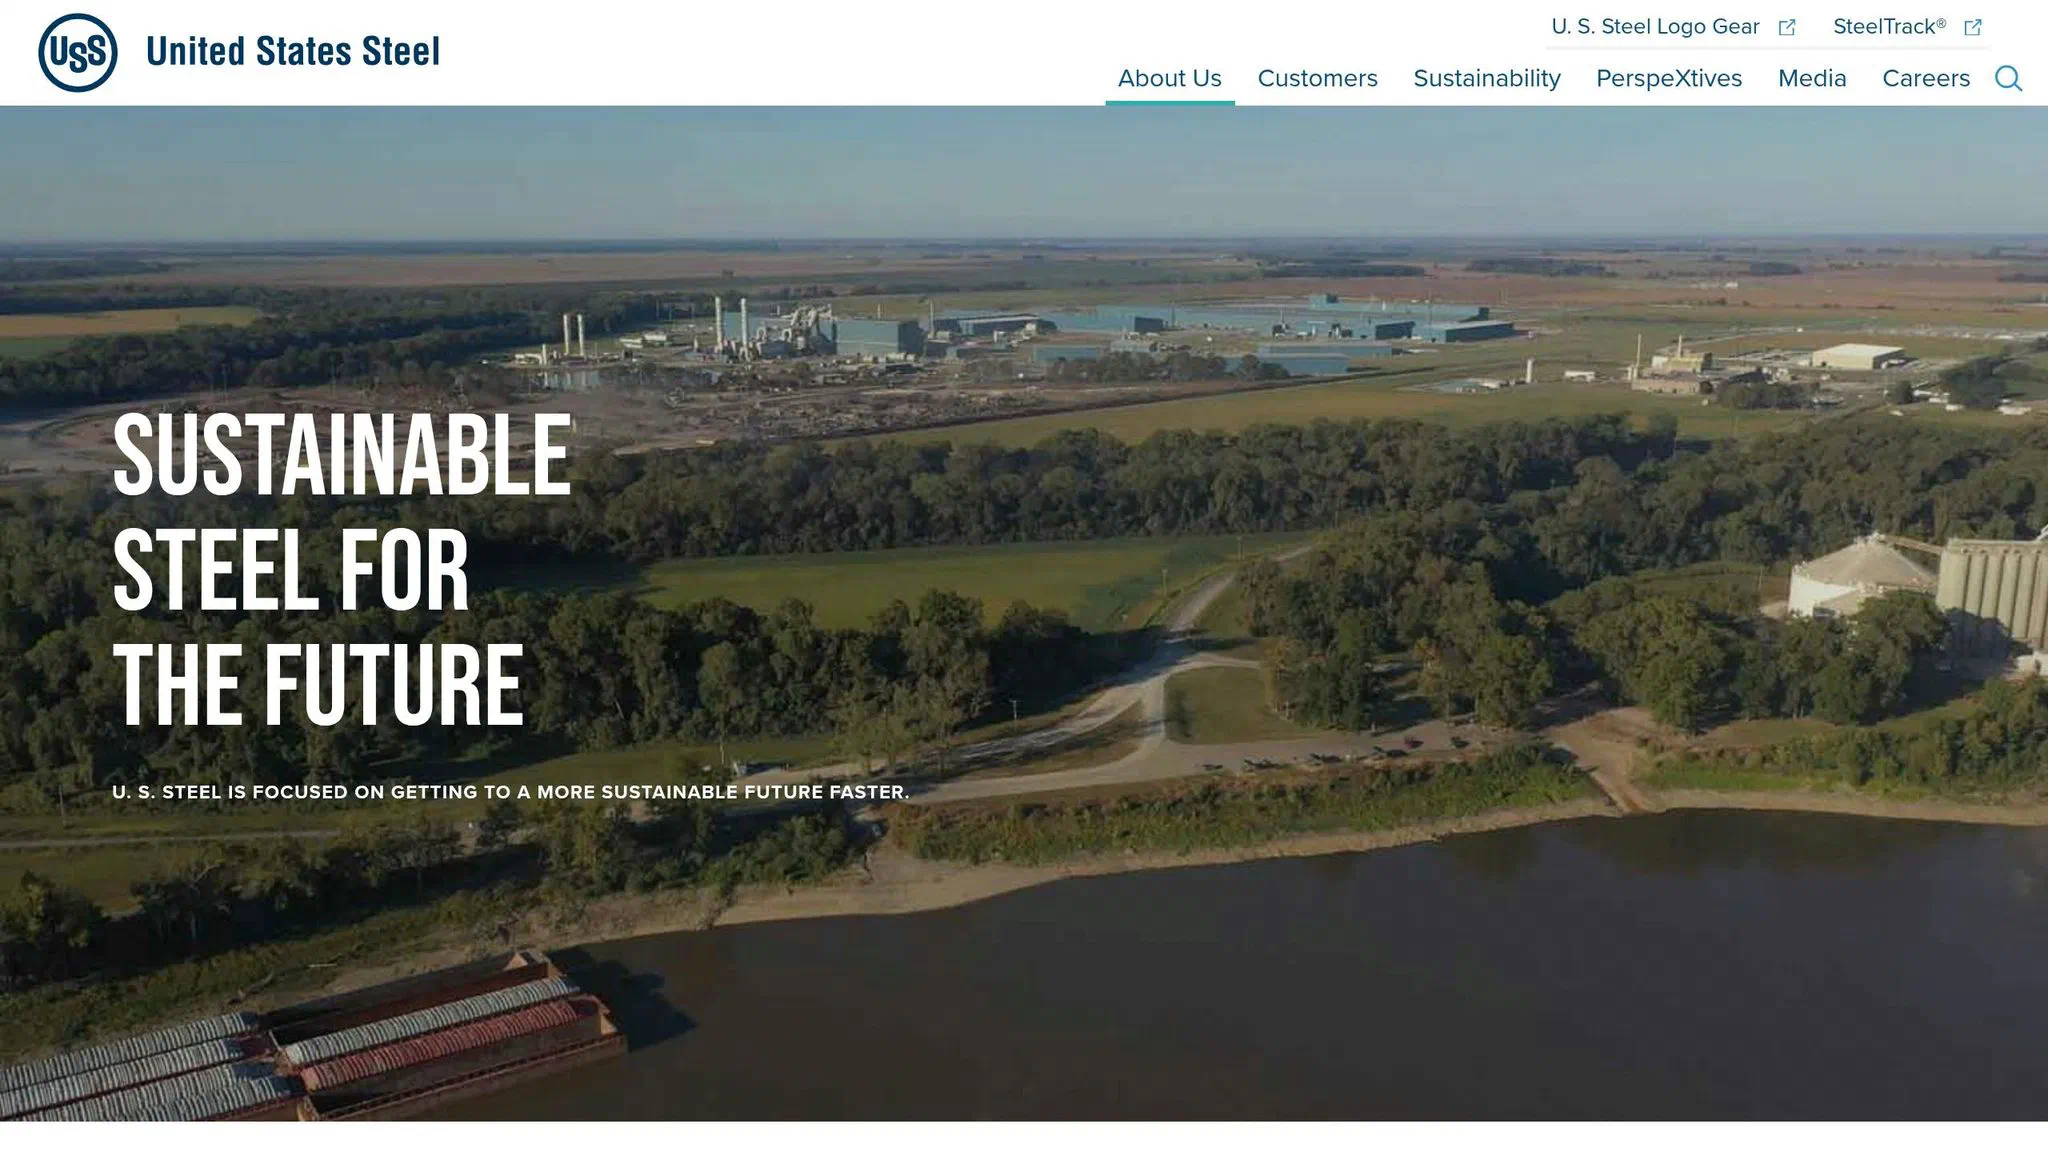Expand the Media navigation item
The image size is (2048, 1152).
[x=1813, y=78]
